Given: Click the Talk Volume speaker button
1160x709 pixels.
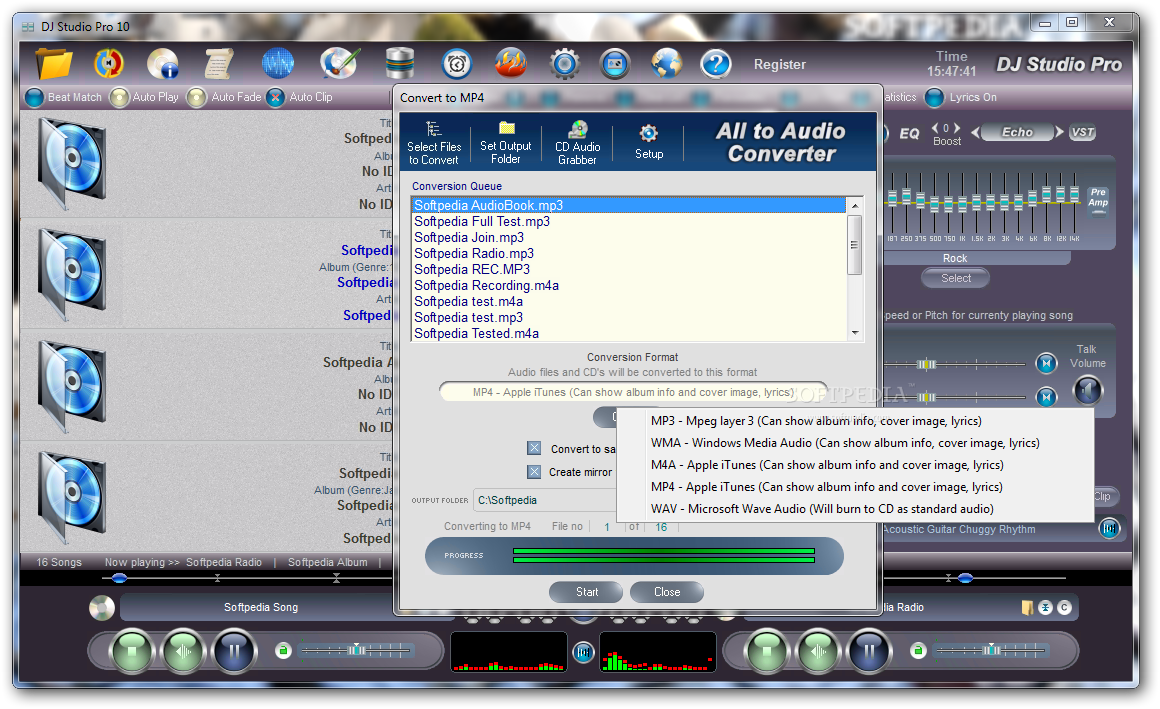Looking at the screenshot, I should tap(1088, 390).
